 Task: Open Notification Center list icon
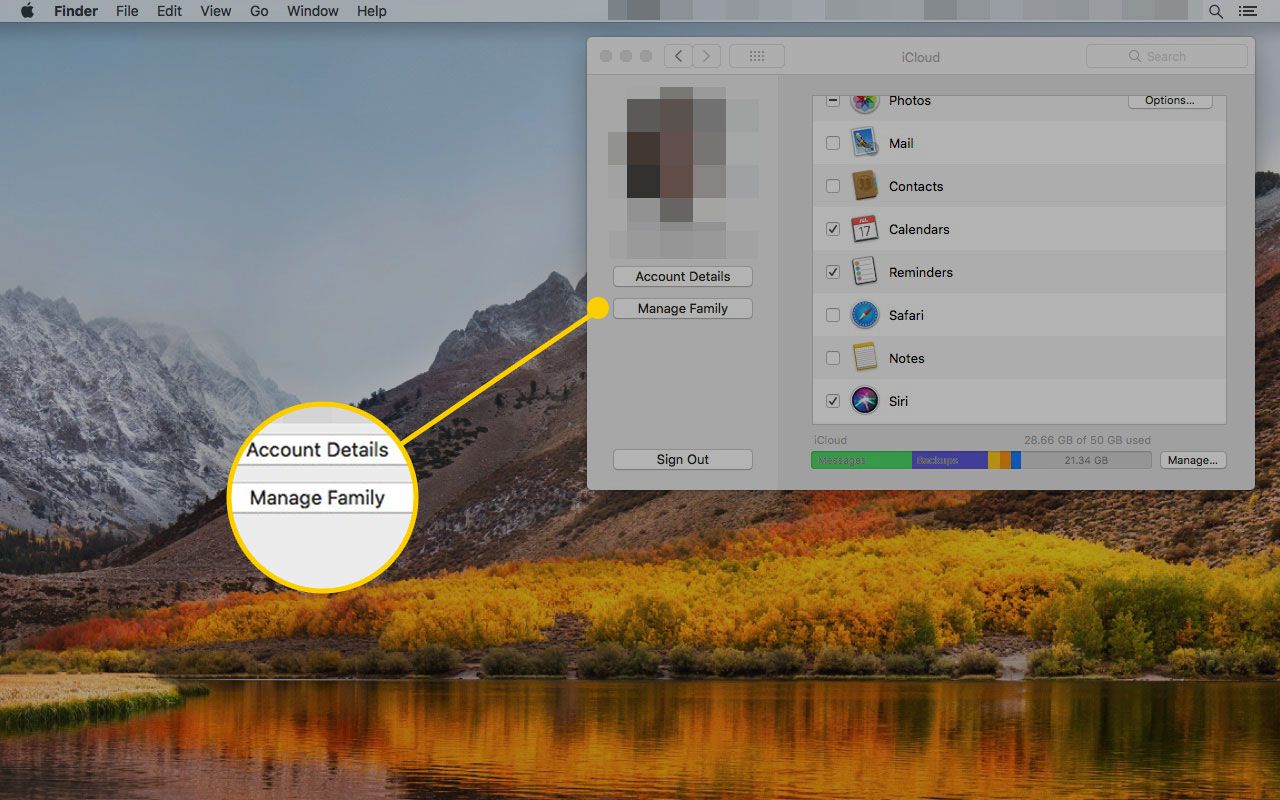(1247, 11)
